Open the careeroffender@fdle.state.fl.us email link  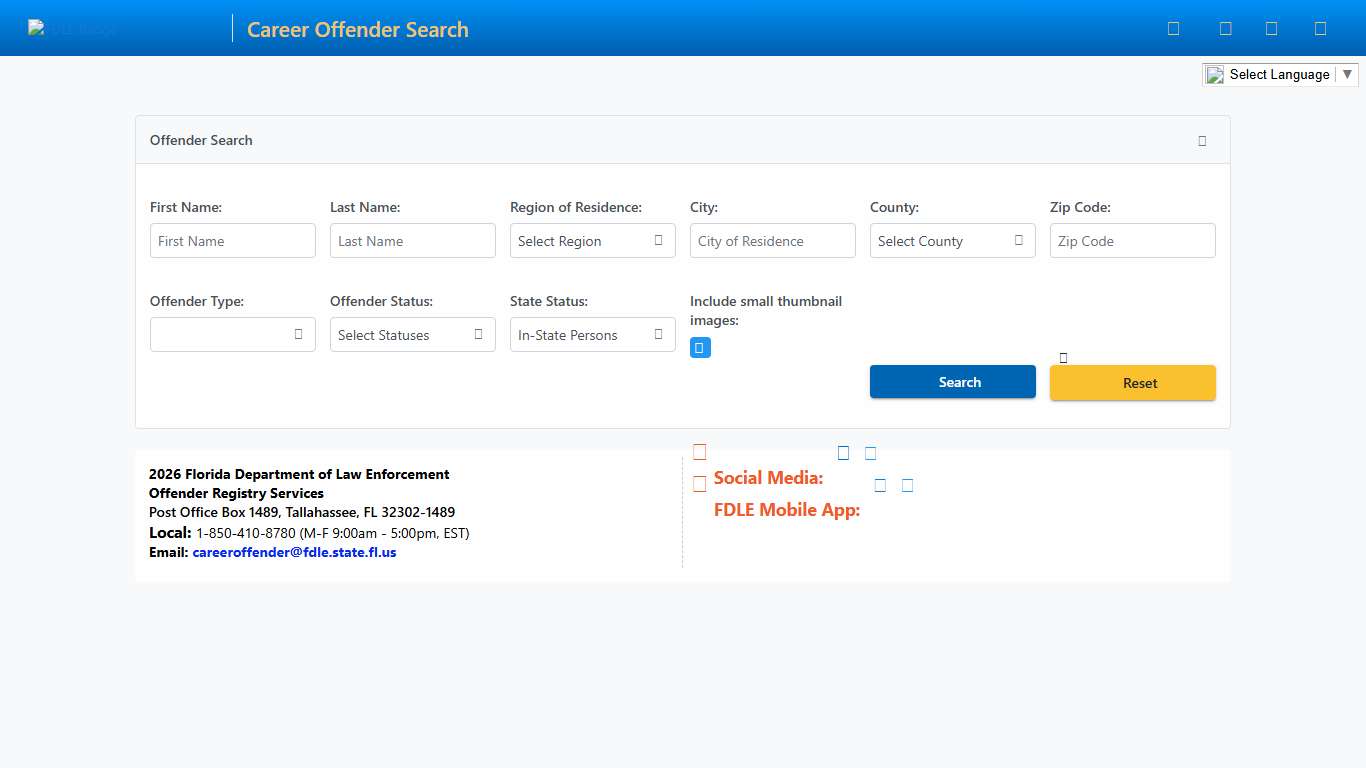tap(294, 552)
